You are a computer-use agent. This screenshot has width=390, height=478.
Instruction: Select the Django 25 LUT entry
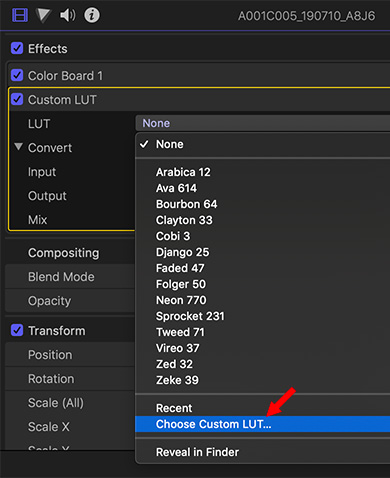pos(263,252)
